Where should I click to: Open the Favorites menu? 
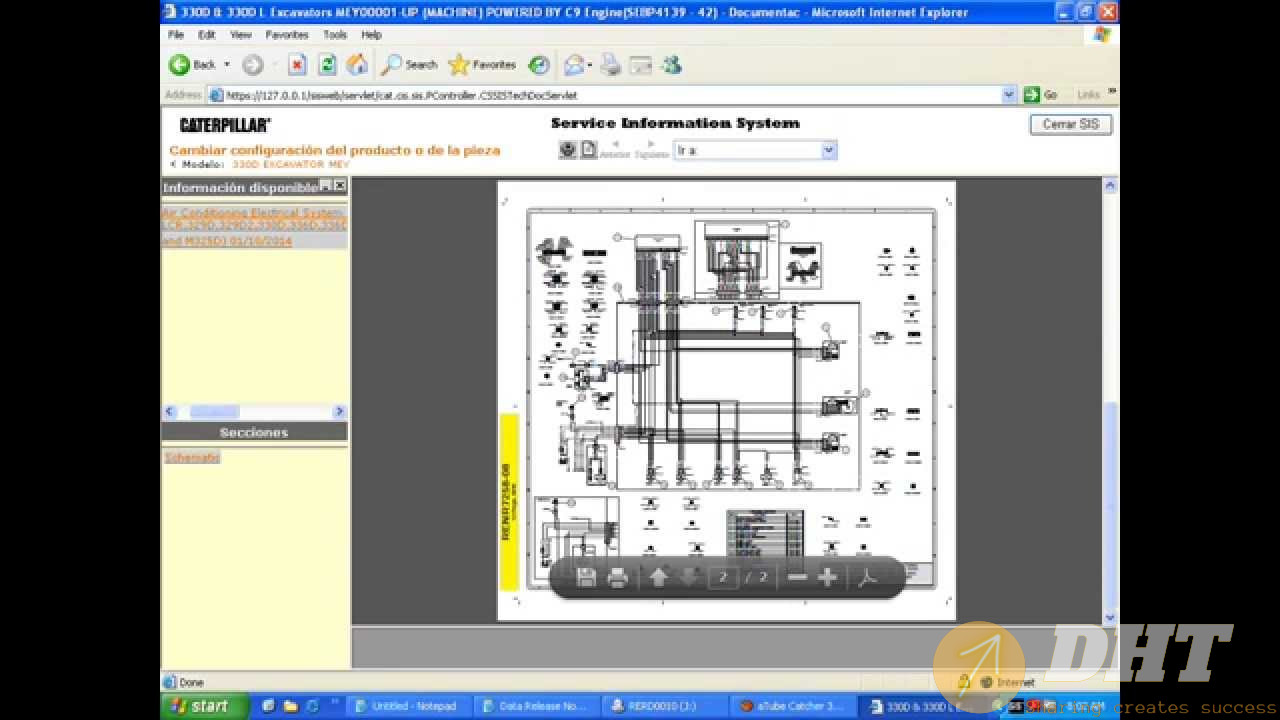coord(286,34)
